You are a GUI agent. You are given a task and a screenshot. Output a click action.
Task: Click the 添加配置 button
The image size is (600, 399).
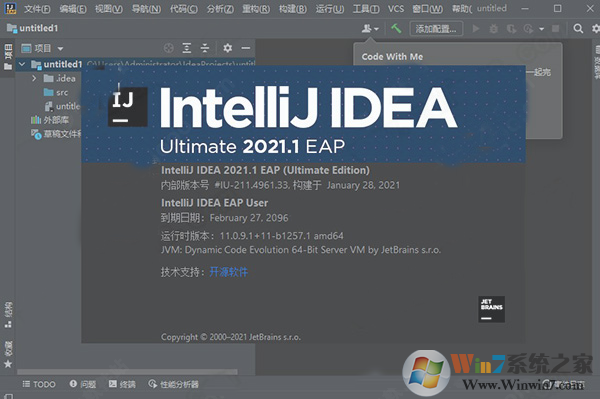coord(436,29)
